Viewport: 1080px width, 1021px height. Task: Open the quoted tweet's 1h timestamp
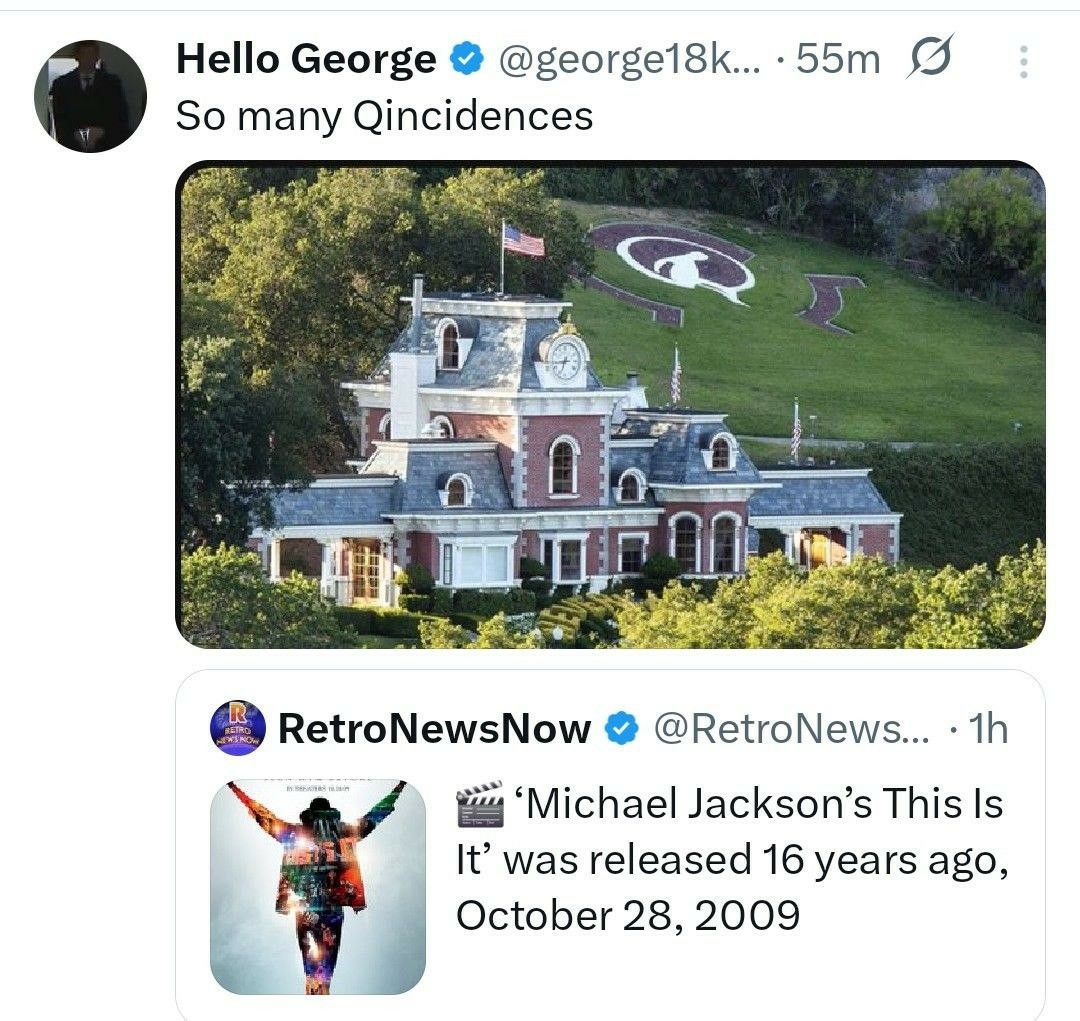tap(987, 729)
